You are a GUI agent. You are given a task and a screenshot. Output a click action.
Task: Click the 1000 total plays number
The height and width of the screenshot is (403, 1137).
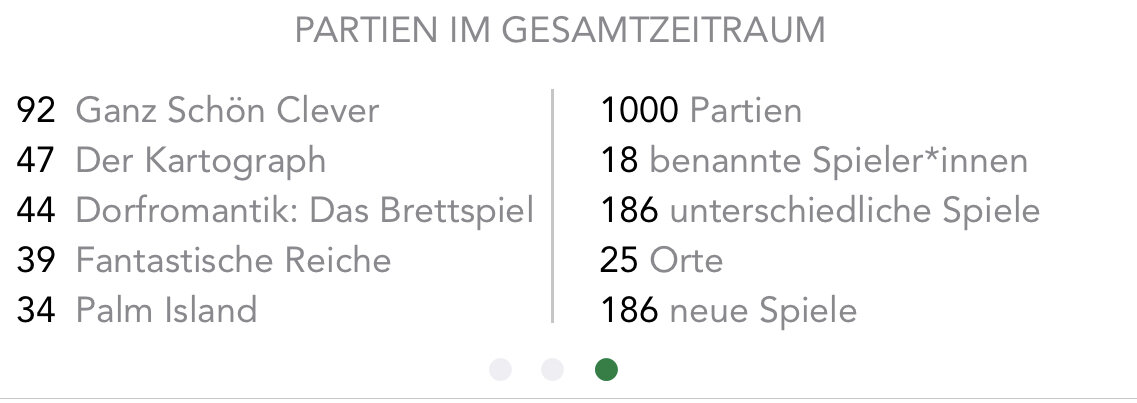click(640, 110)
